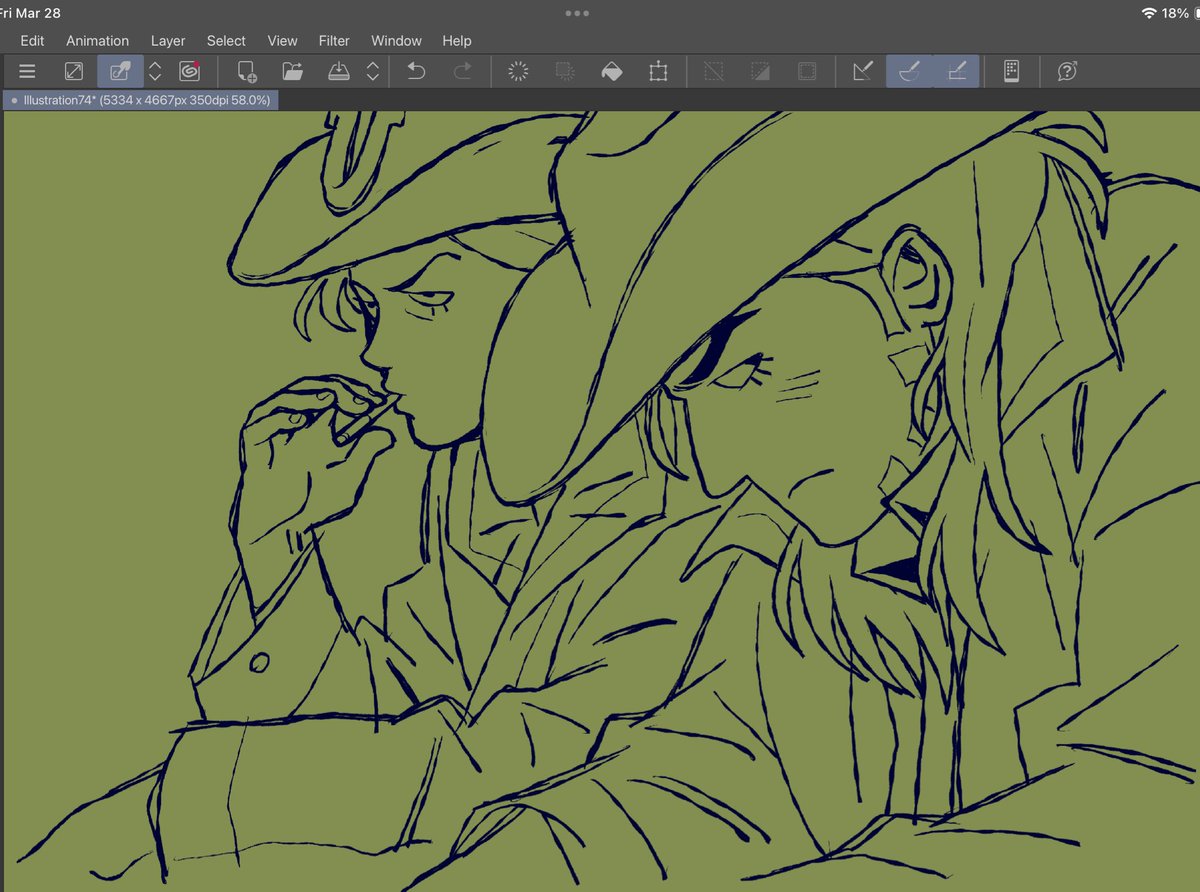
Task: Toggle finger and pen touch gesture mode
Action: click(121, 71)
